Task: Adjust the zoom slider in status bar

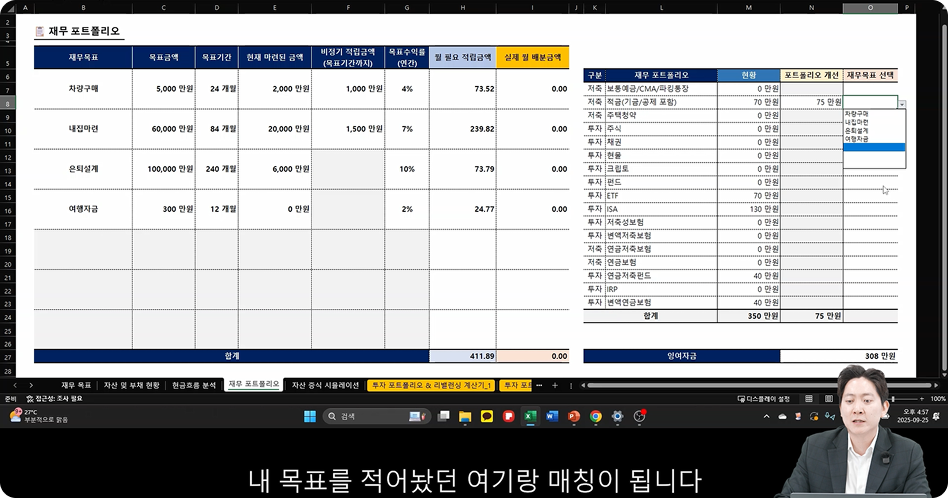Action: [892, 398]
